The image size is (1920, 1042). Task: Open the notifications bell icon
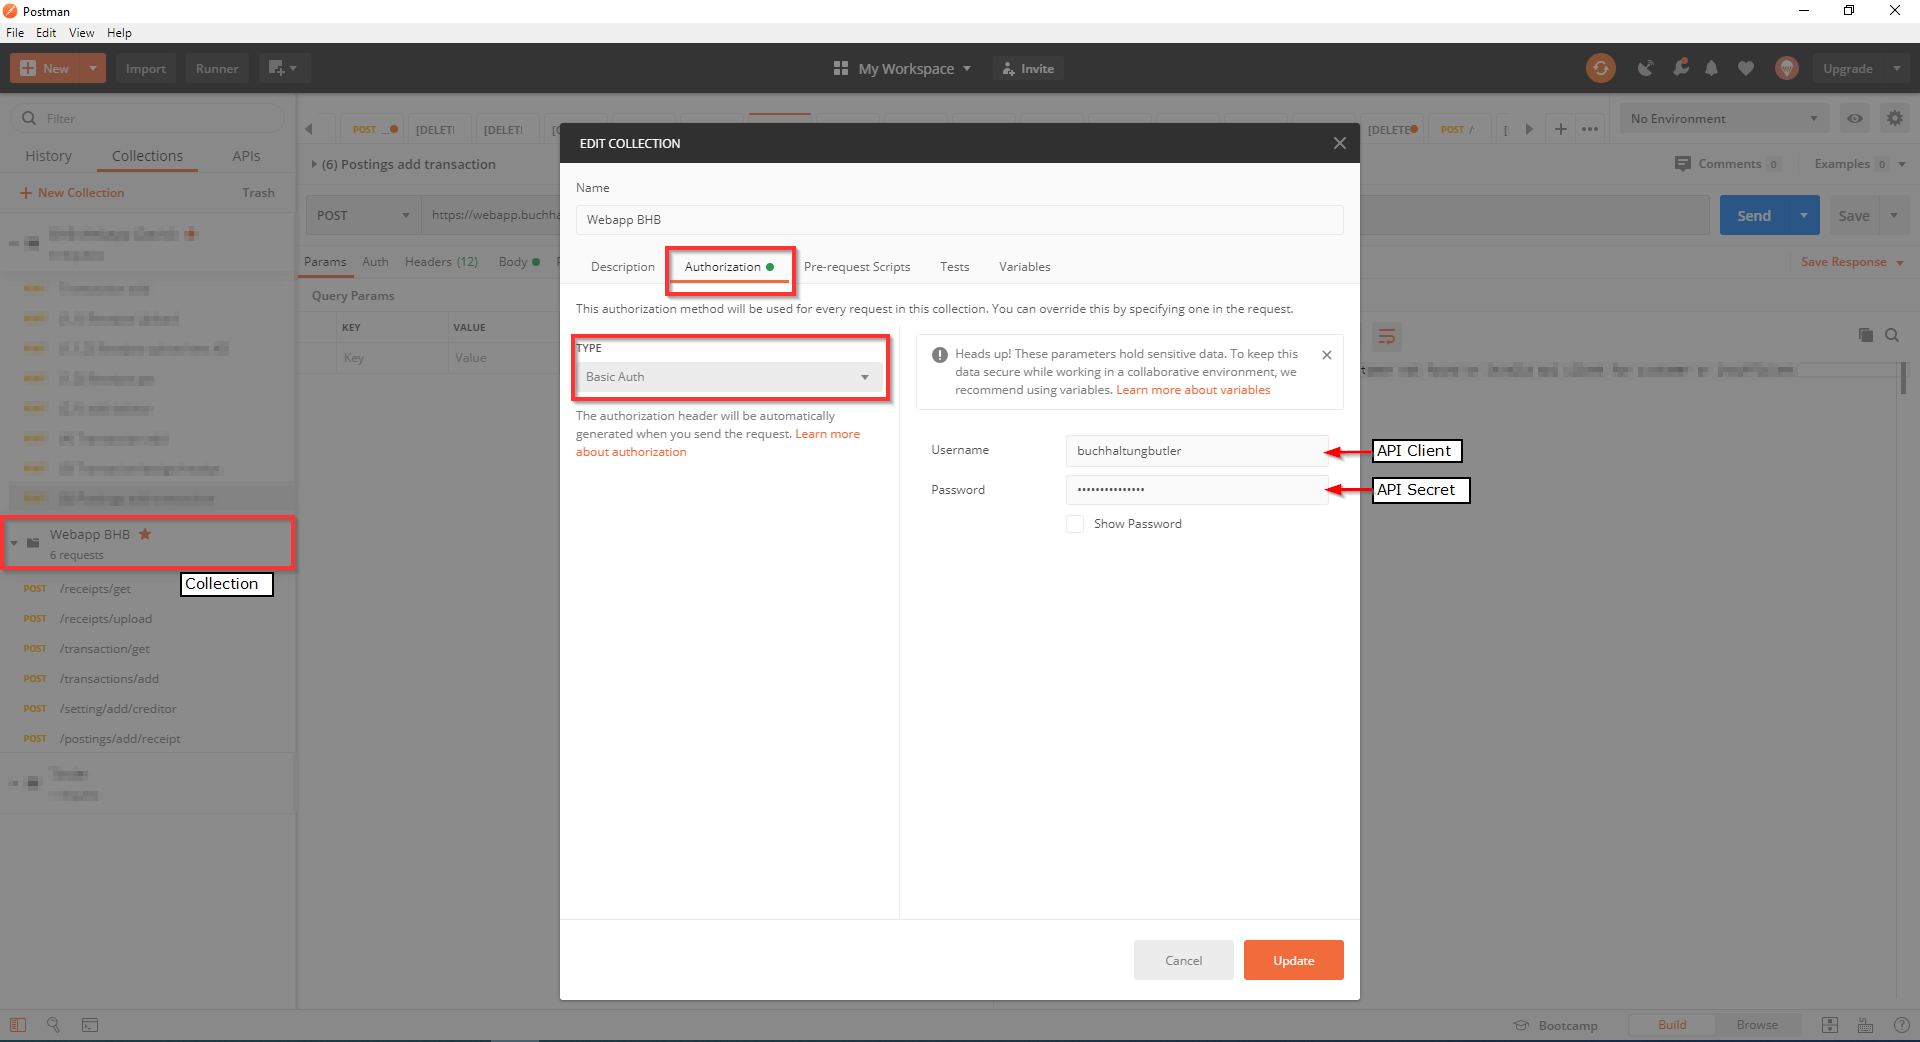(x=1712, y=68)
